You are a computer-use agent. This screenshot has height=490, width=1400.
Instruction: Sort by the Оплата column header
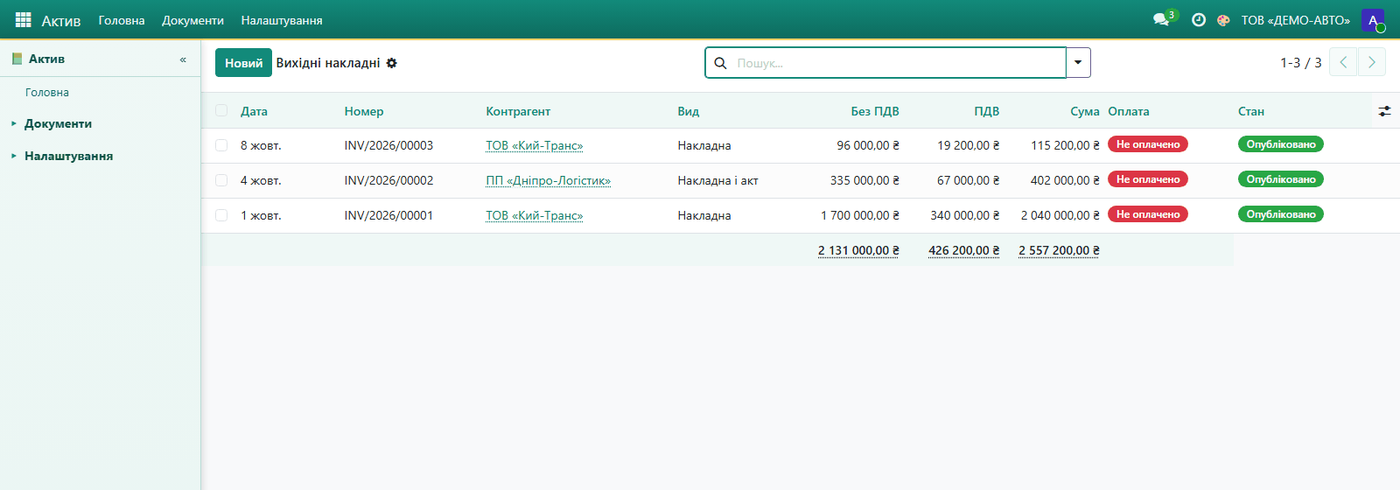coord(1128,111)
